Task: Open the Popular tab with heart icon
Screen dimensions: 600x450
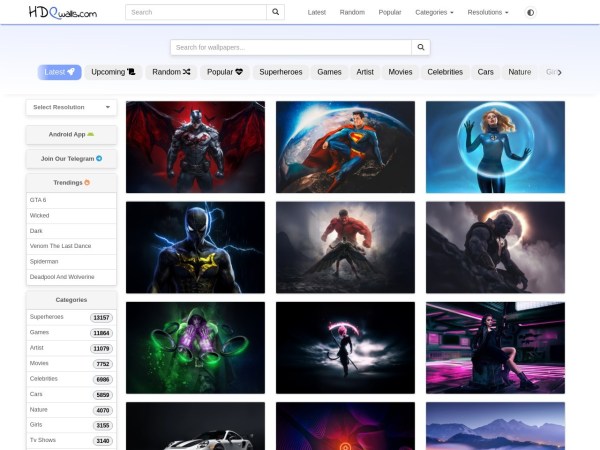Action: (225, 72)
